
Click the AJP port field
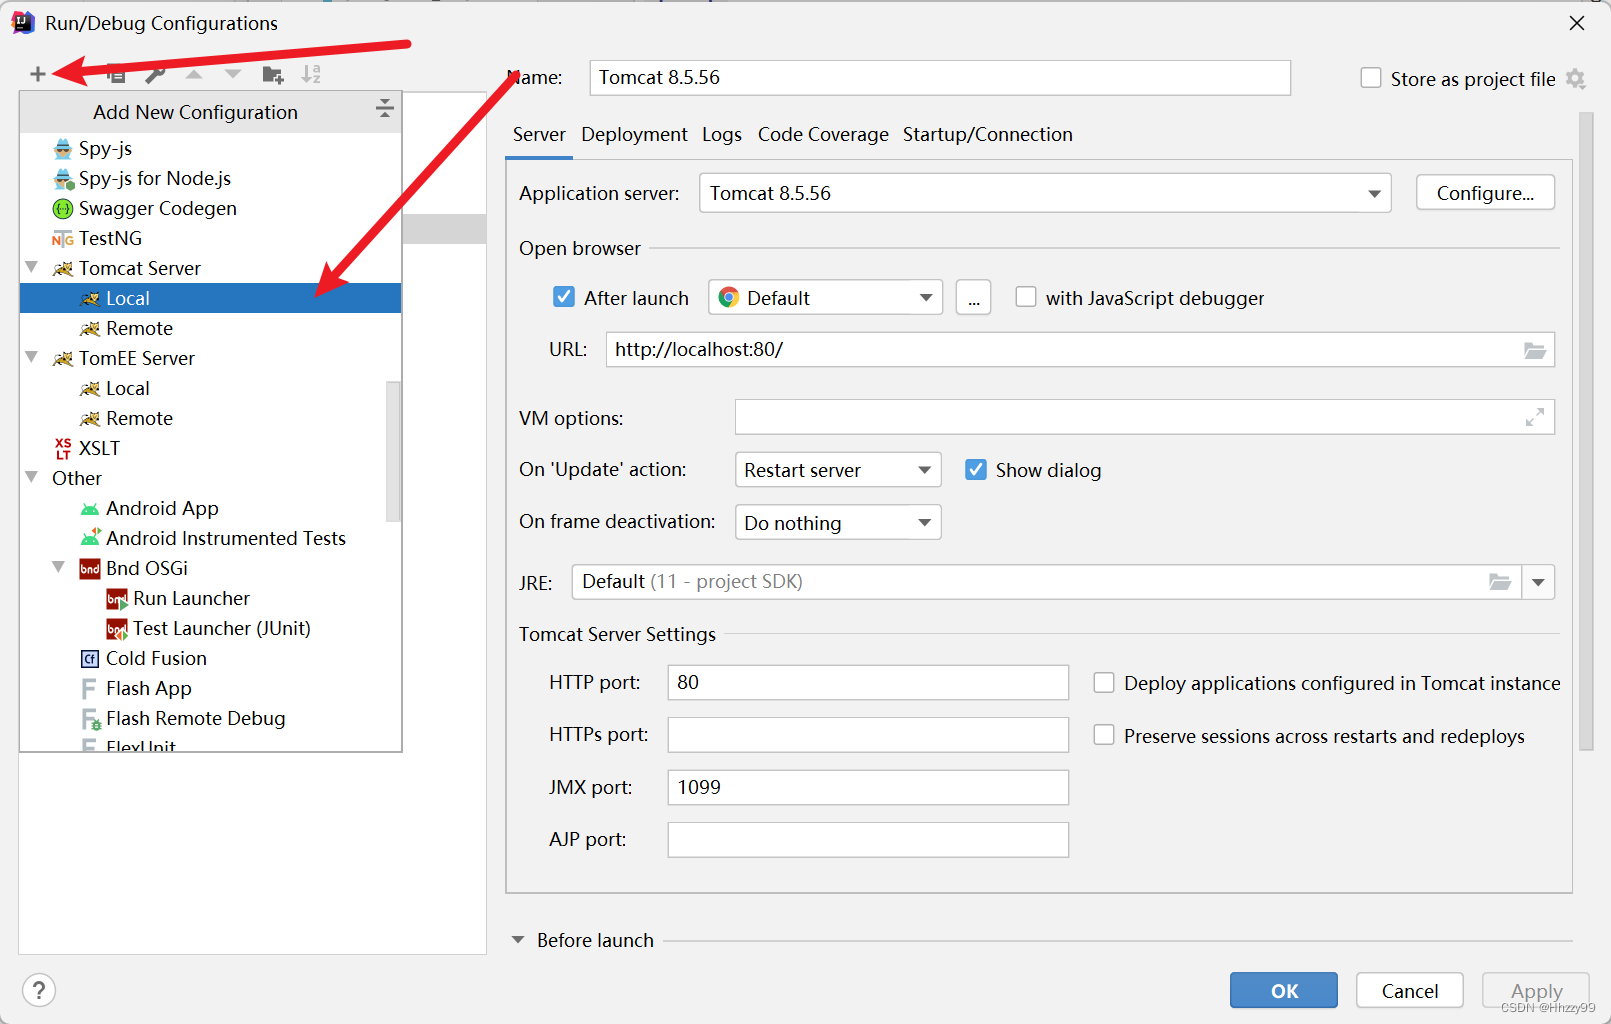coord(868,839)
